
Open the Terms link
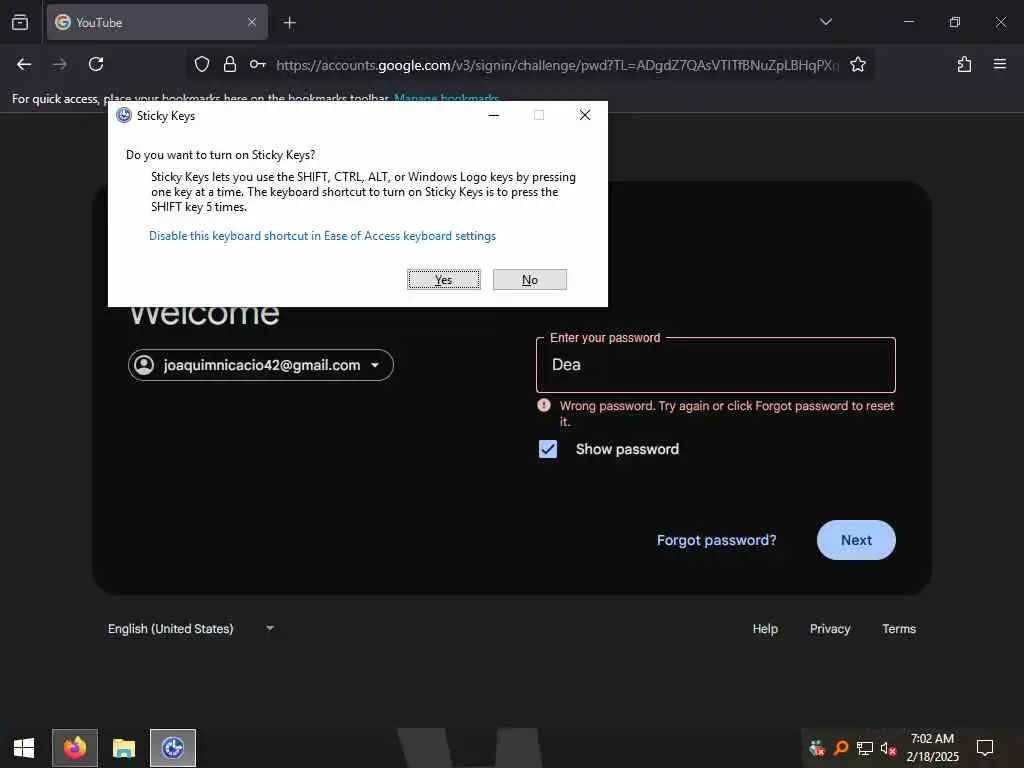click(x=899, y=629)
